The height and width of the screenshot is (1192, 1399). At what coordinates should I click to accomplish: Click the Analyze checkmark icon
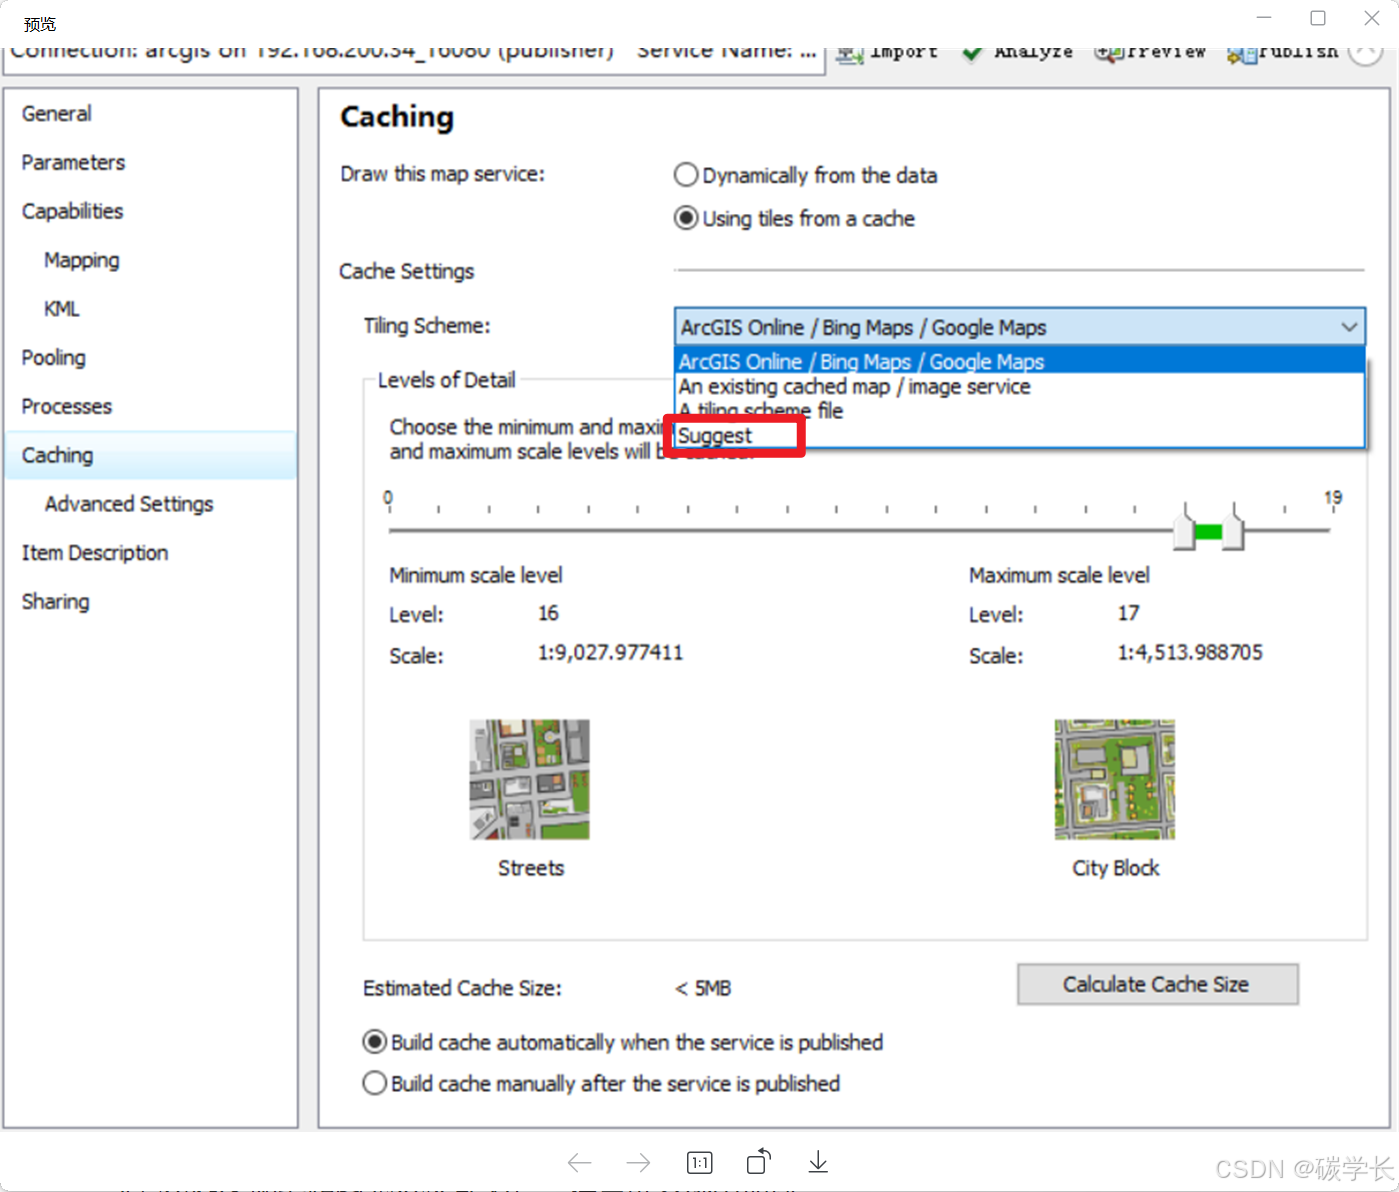(970, 53)
